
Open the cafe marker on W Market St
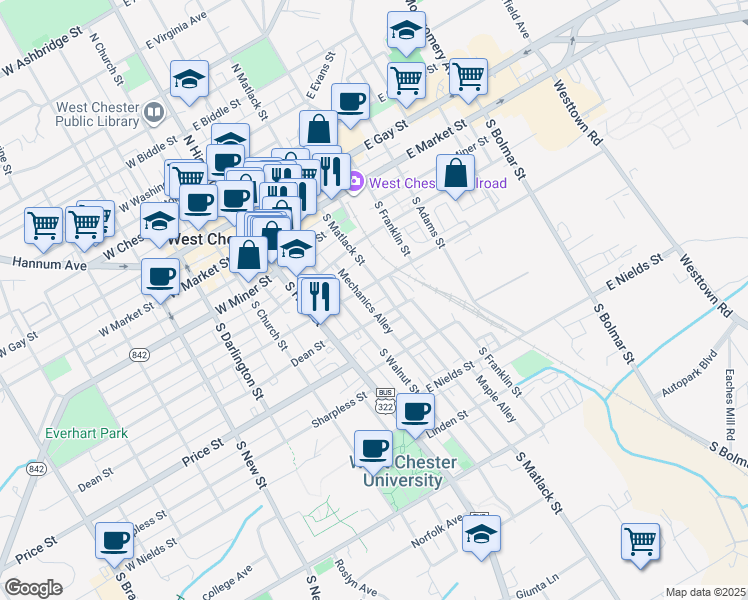coord(161,279)
